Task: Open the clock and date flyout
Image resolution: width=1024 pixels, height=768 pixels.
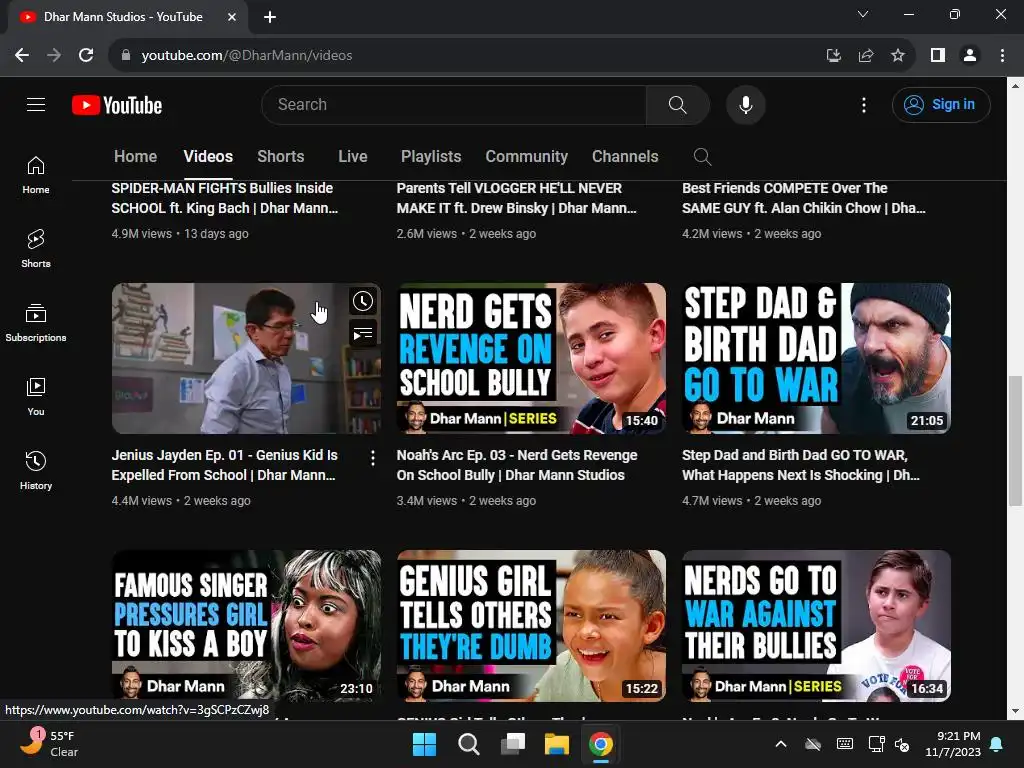Action: pyautogui.click(x=953, y=744)
